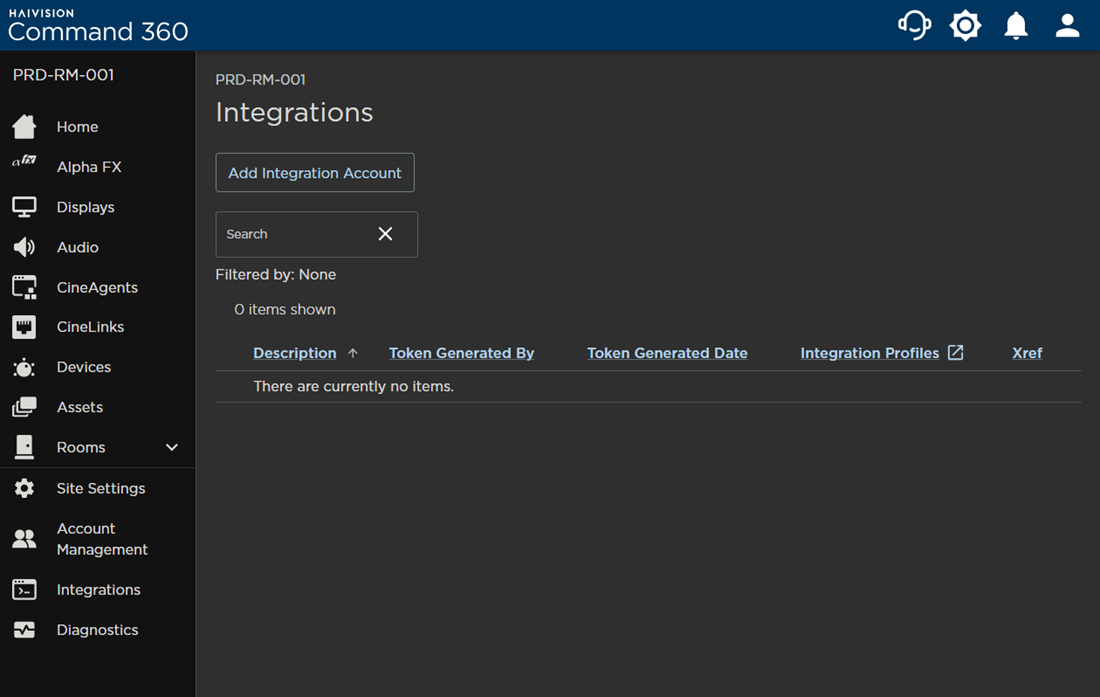Click the CineAgents icon
This screenshot has width=1100, height=697.
(x=25, y=287)
